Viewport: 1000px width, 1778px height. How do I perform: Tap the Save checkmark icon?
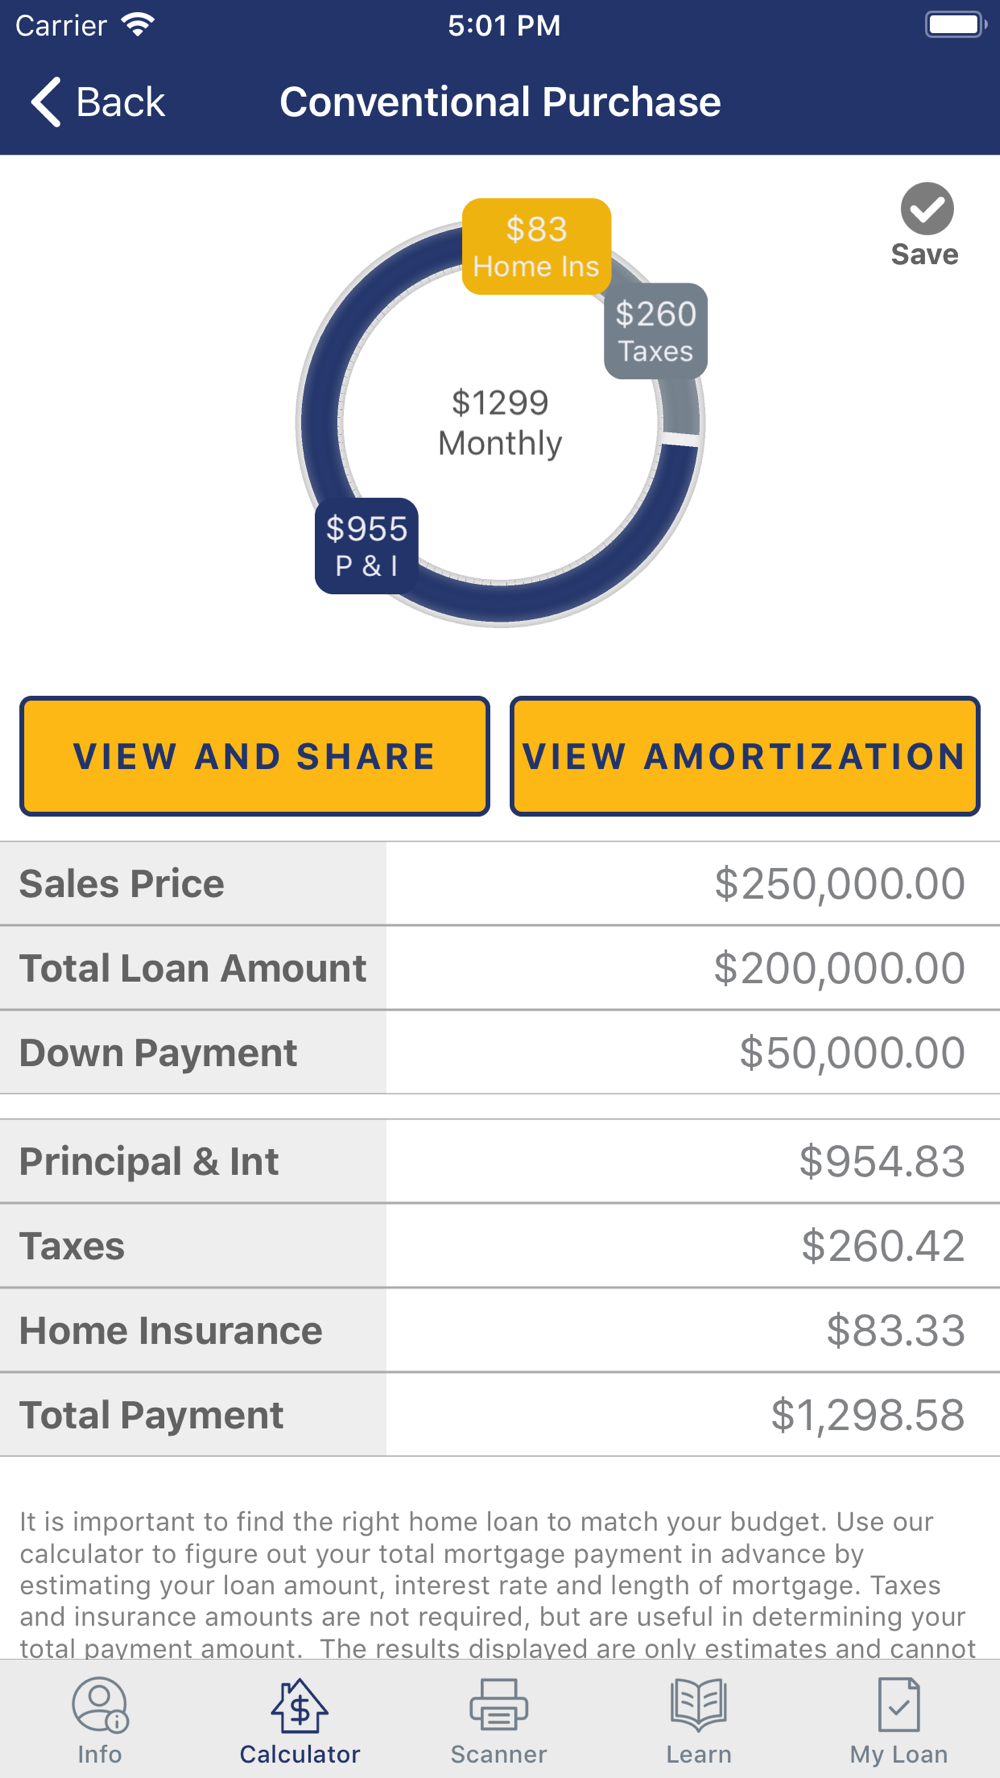926,209
